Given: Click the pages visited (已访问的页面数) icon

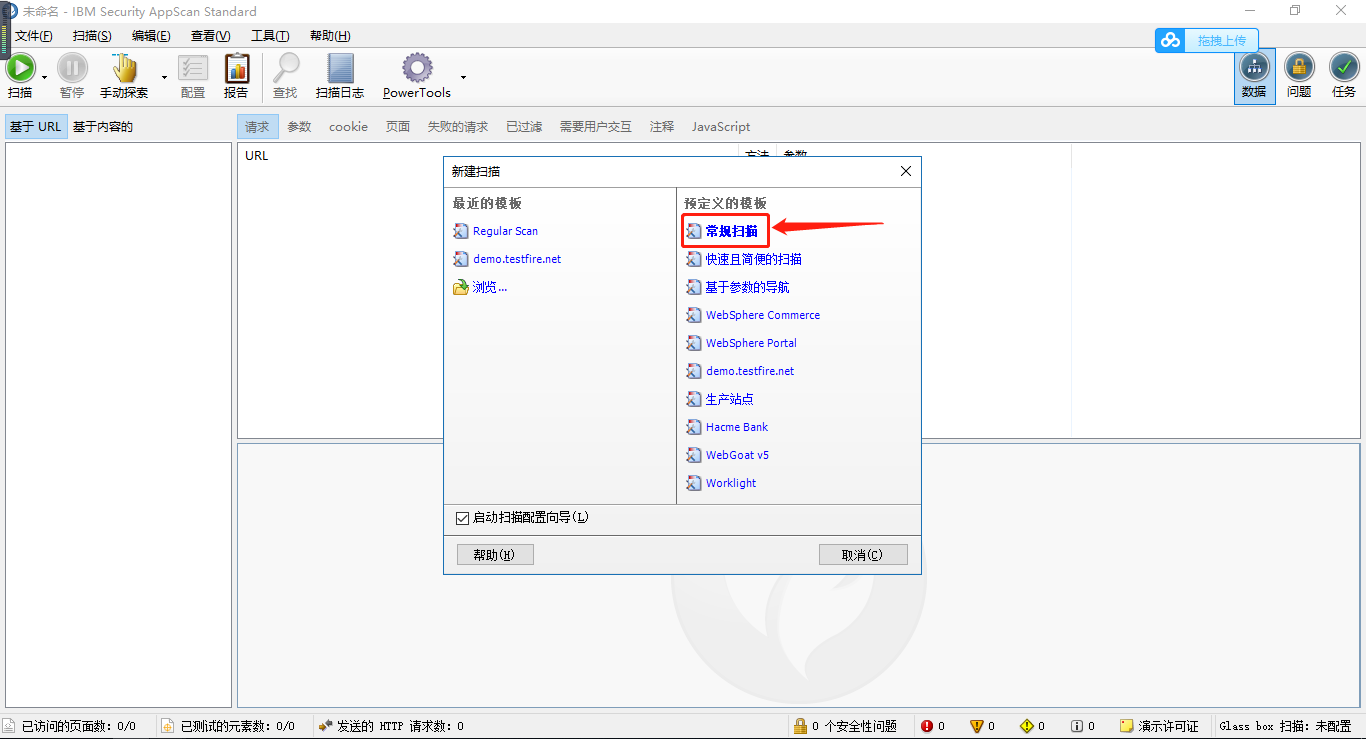Looking at the screenshot, I should (x=10, y=726).
